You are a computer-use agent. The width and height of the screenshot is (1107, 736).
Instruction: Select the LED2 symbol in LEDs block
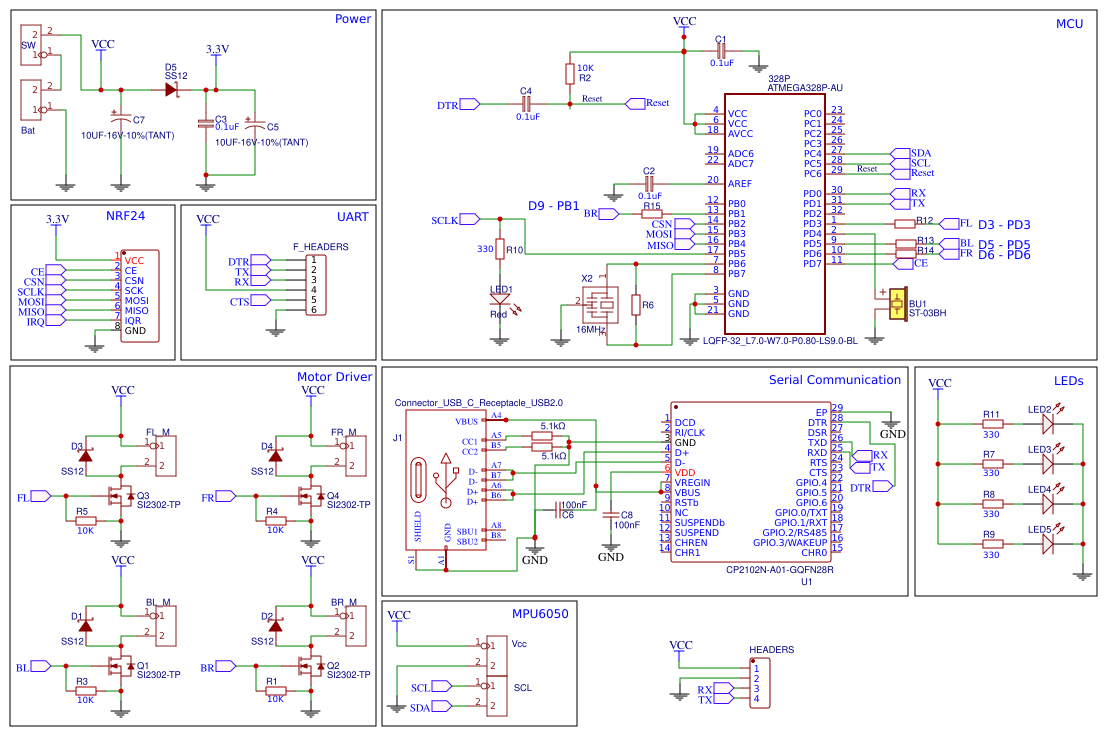click(x=1048, y=423)
